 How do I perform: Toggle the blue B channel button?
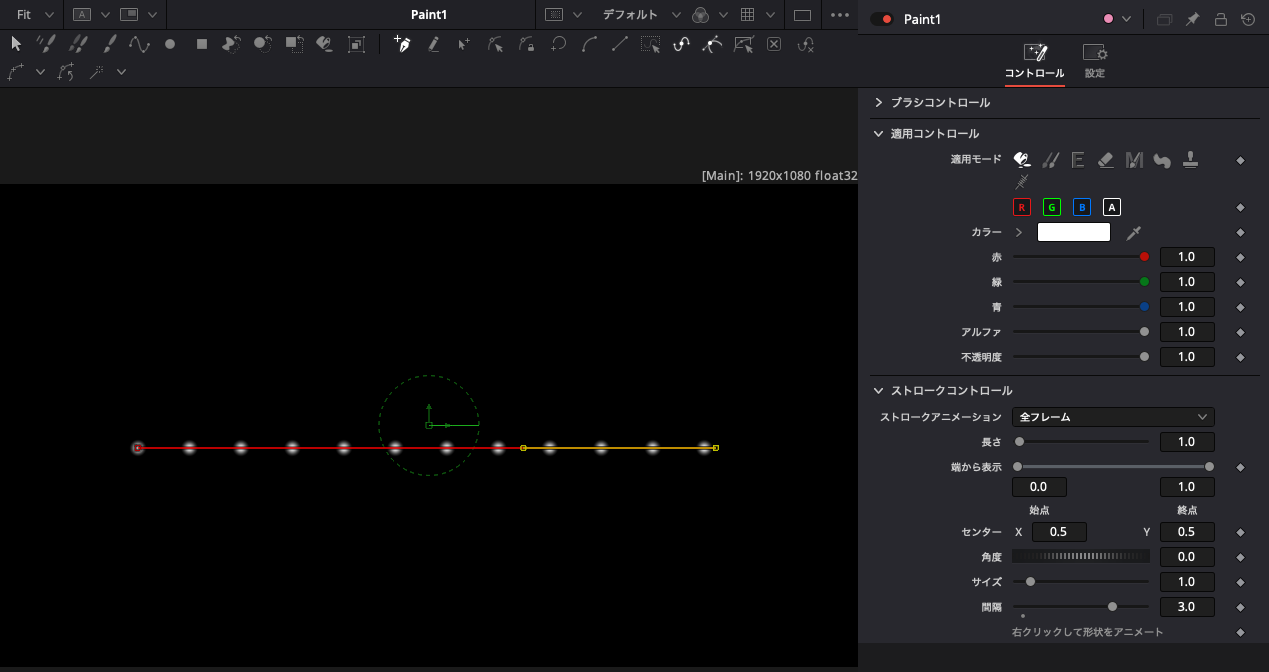1082,207
